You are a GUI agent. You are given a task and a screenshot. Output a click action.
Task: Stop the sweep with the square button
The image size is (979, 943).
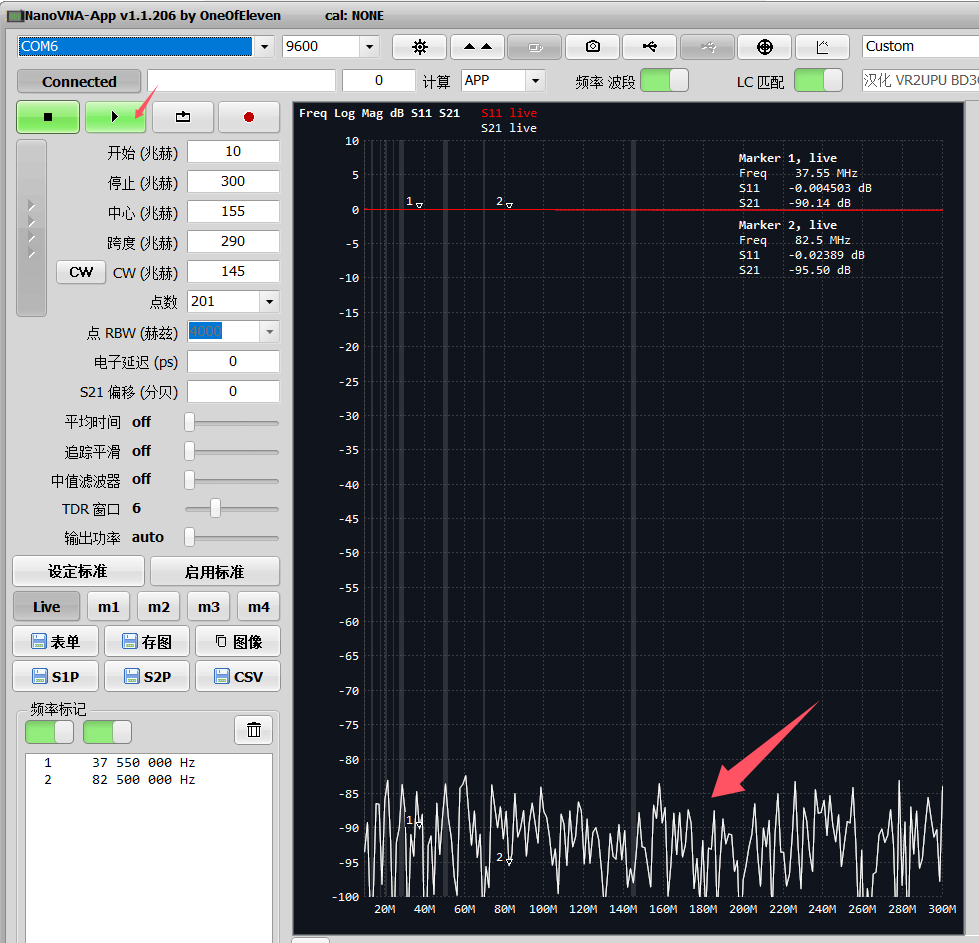point(48,117)
